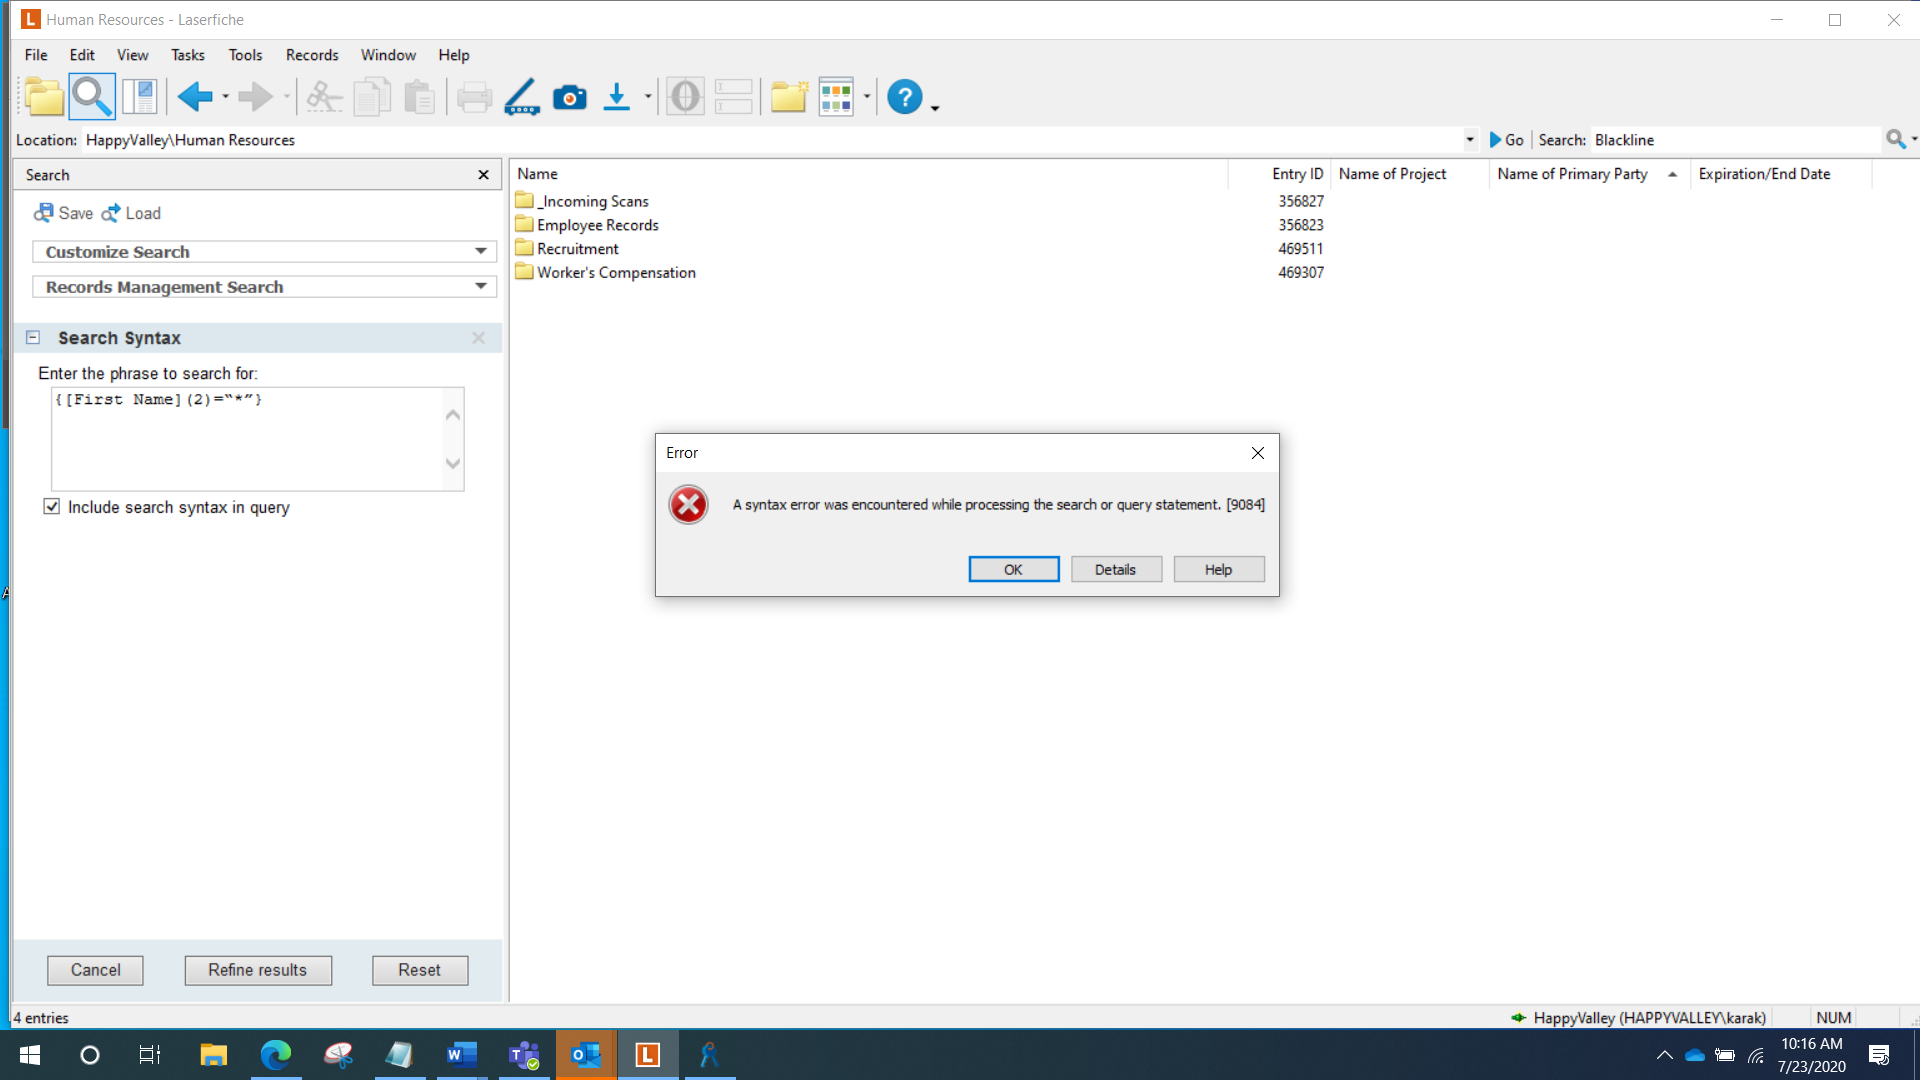The width and height of the screenshot is (1920, 1080).
Task: Toggle Include search syntax in query checkbox
Action: tap(52, 507)
